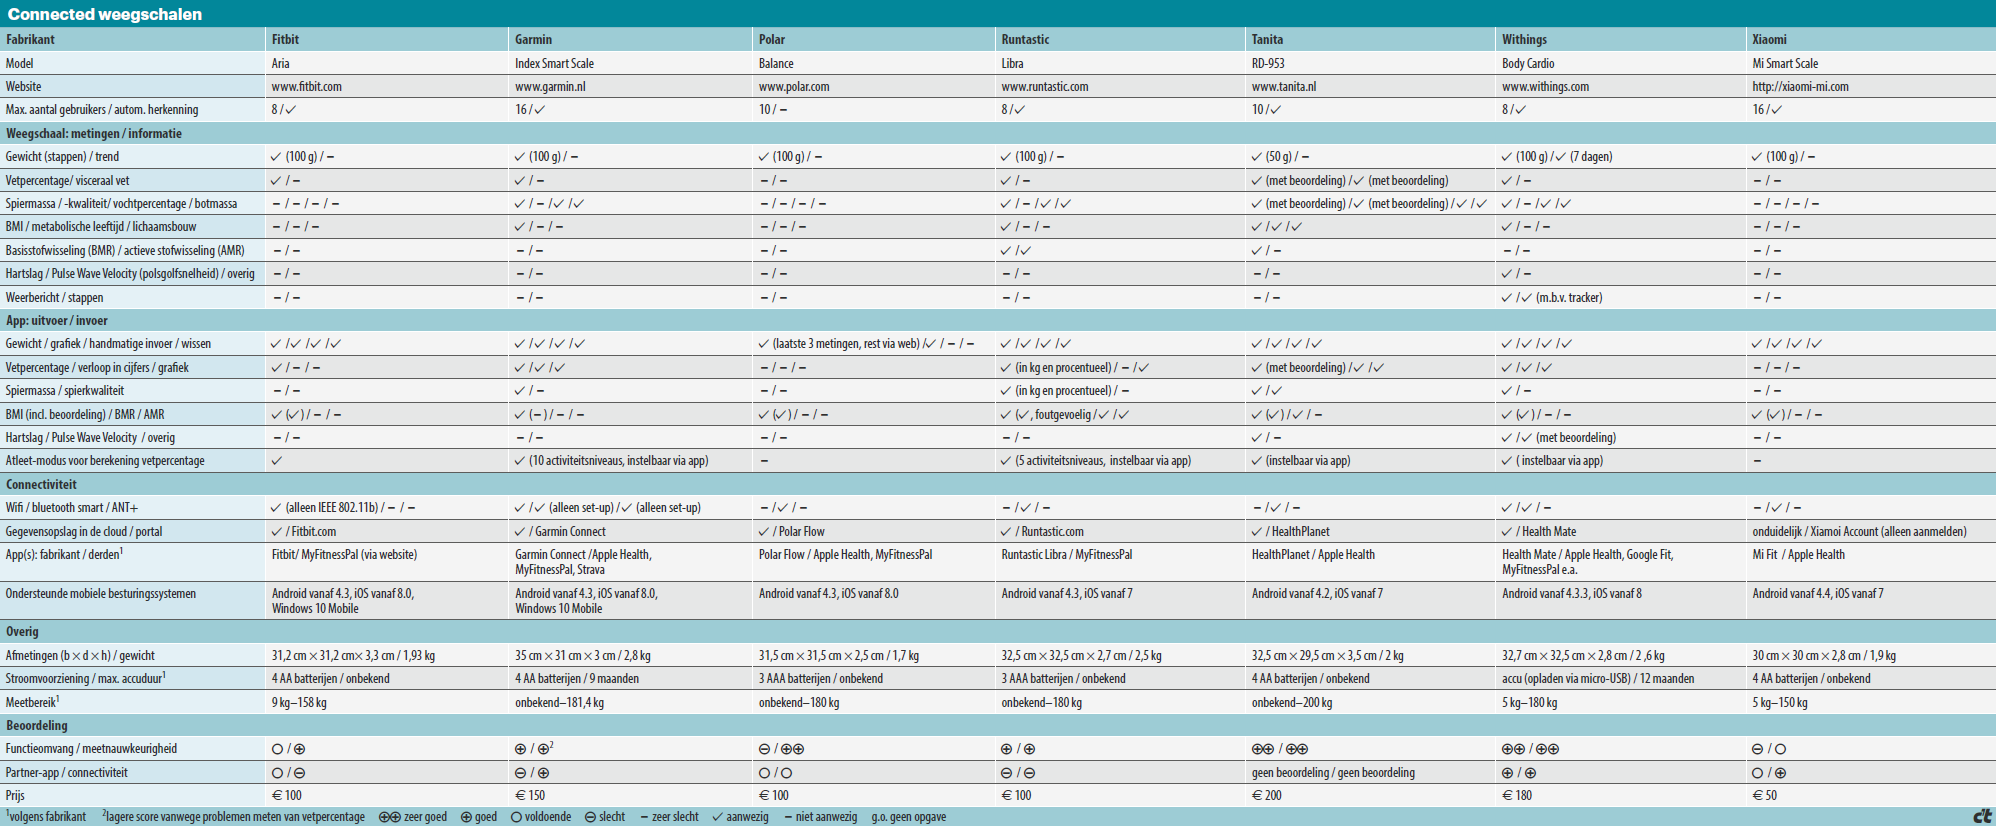Open the http://xiaomi-mi.com link
Viewport: 1996px width, 826px height.
coord(1800,87)
